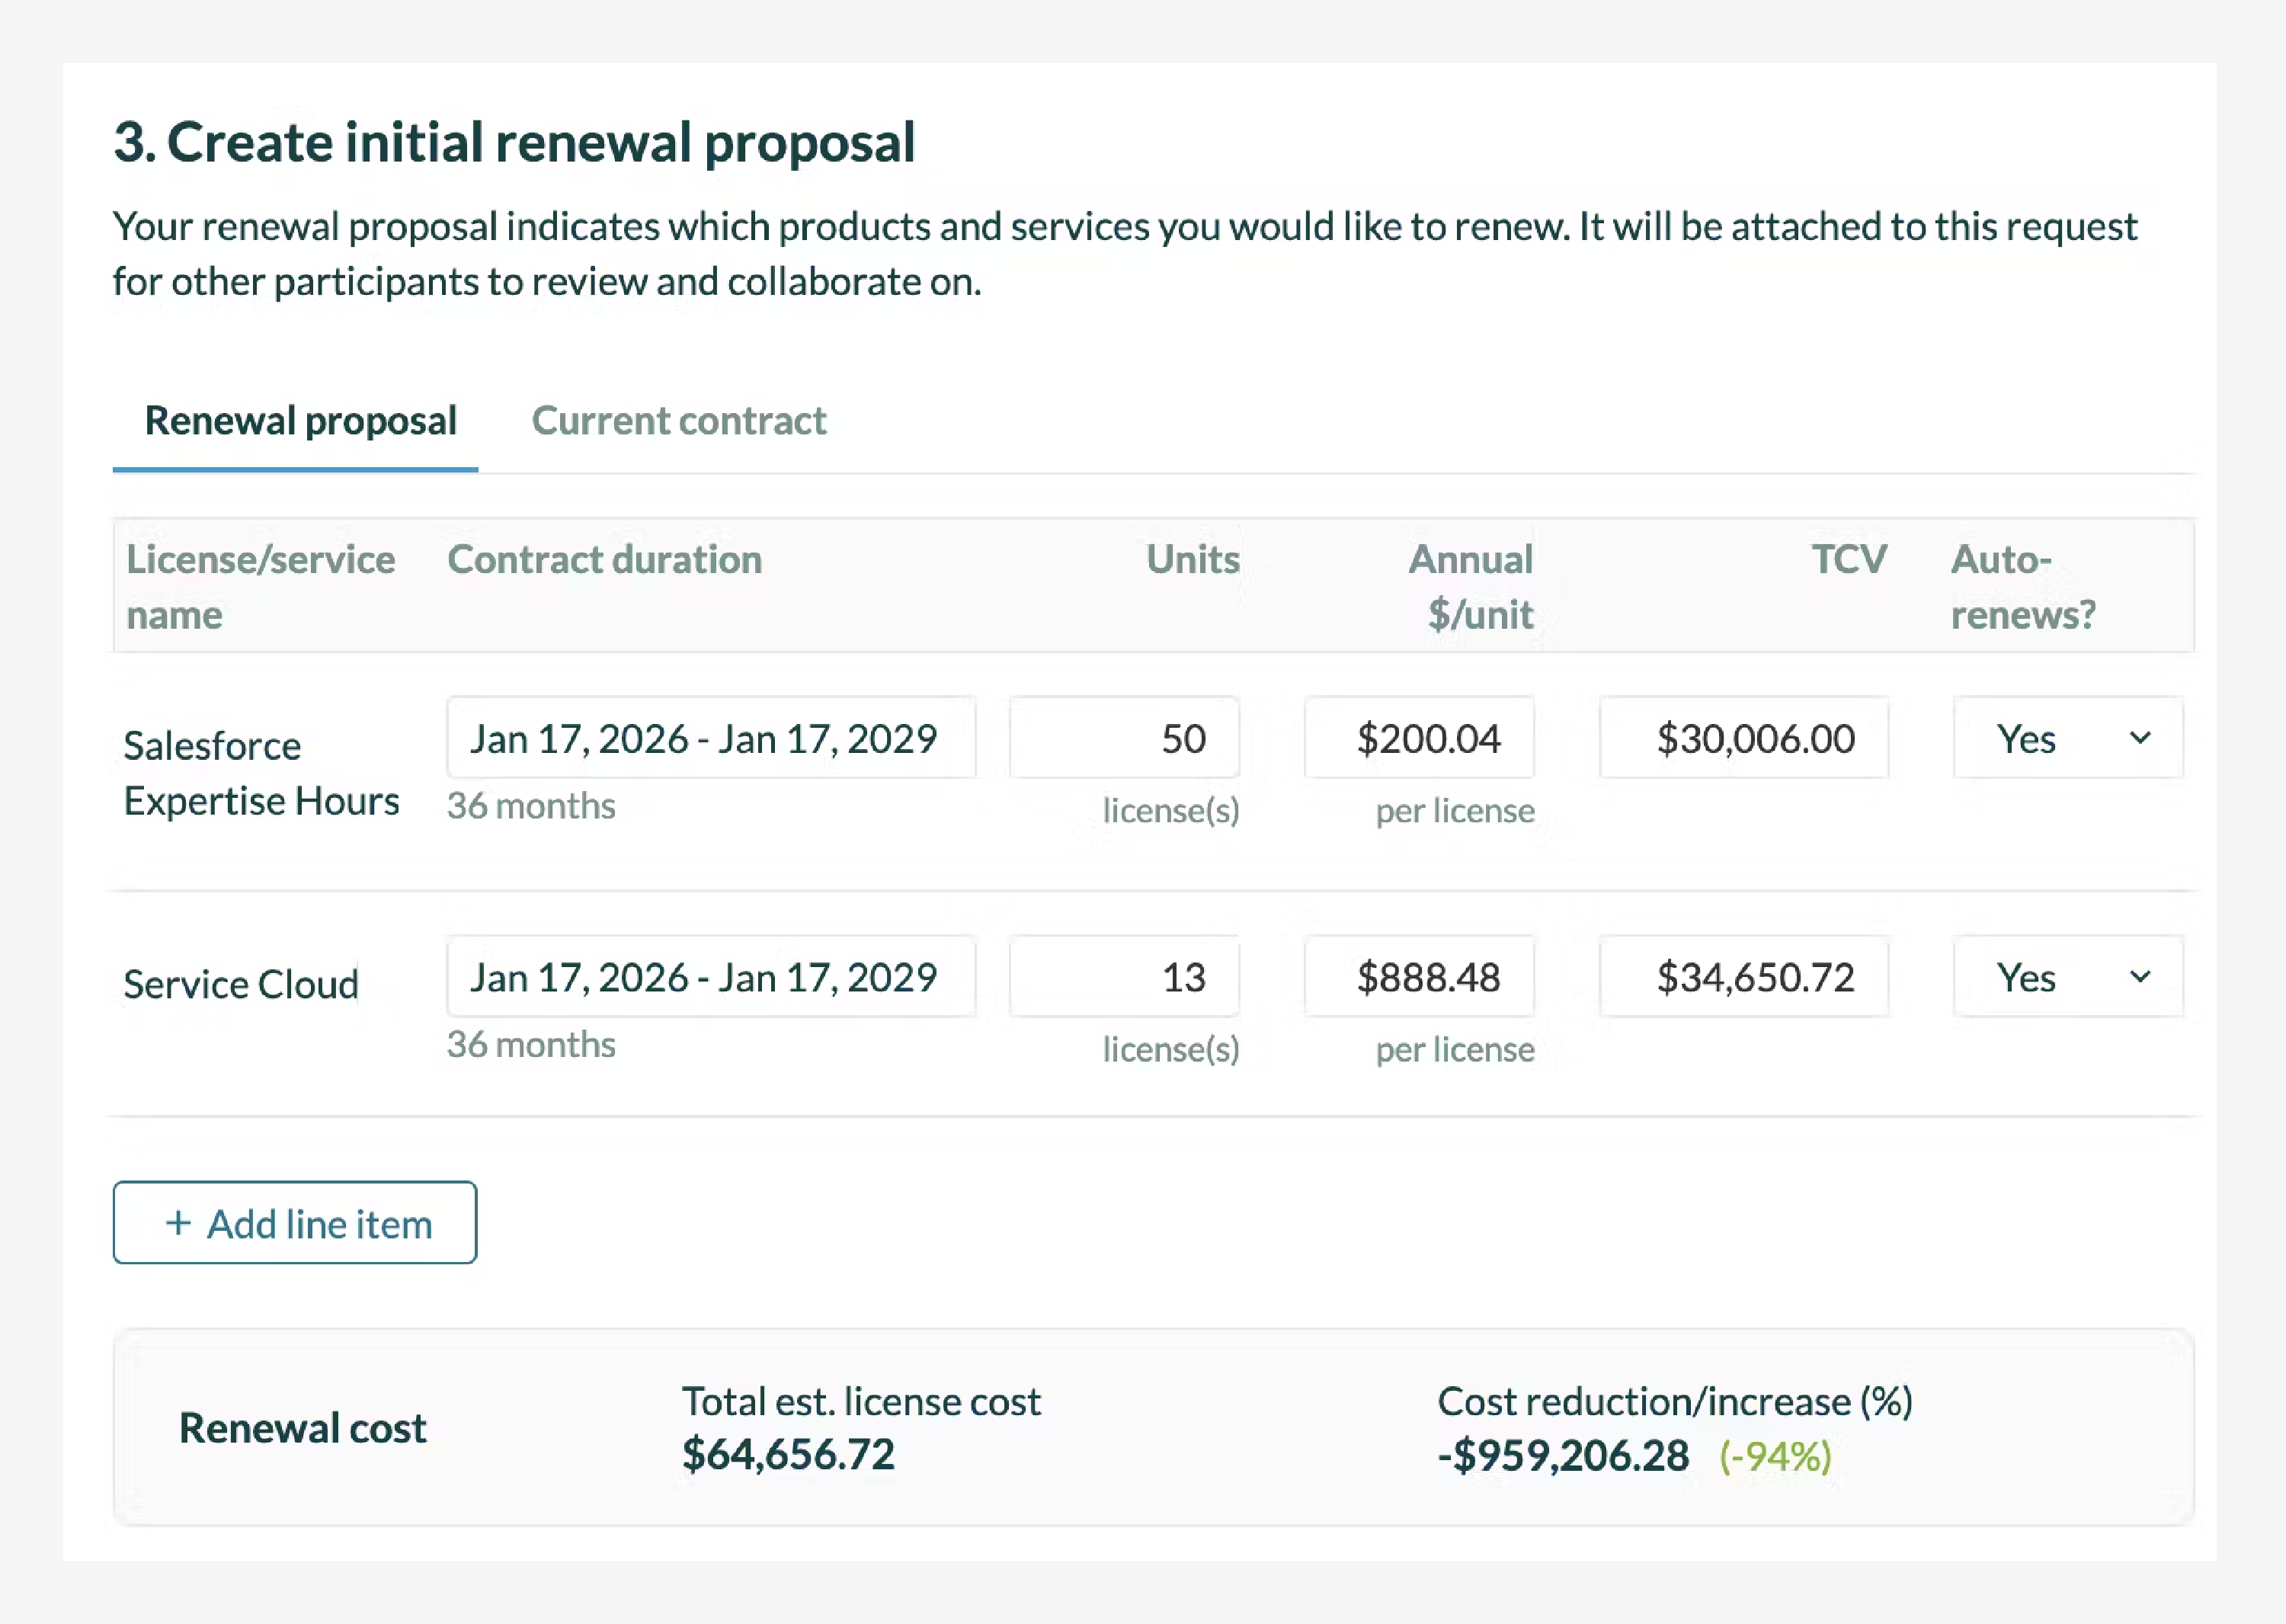Image resolution: width=2286 pixels, height=1624 pixels.
Task: Click the $30,006.00 TCV field
Action: [1743, 739]
